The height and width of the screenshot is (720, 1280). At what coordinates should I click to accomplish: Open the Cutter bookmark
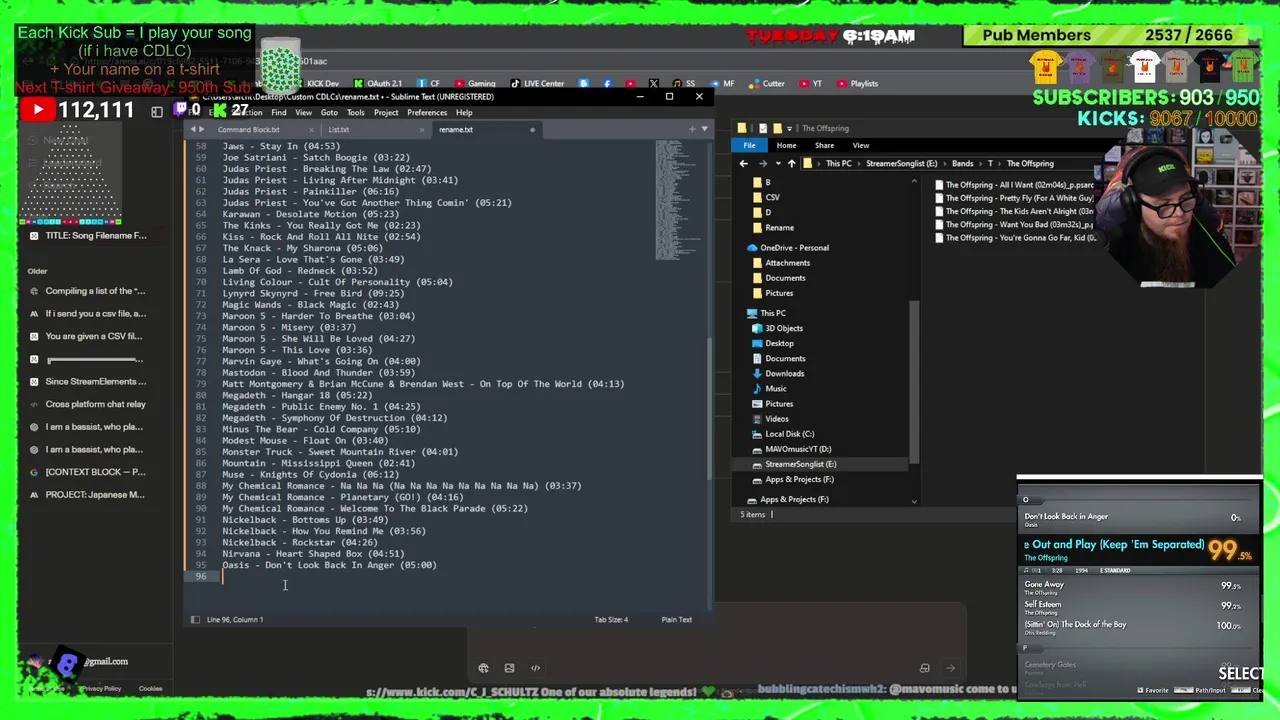coord(766,84)
